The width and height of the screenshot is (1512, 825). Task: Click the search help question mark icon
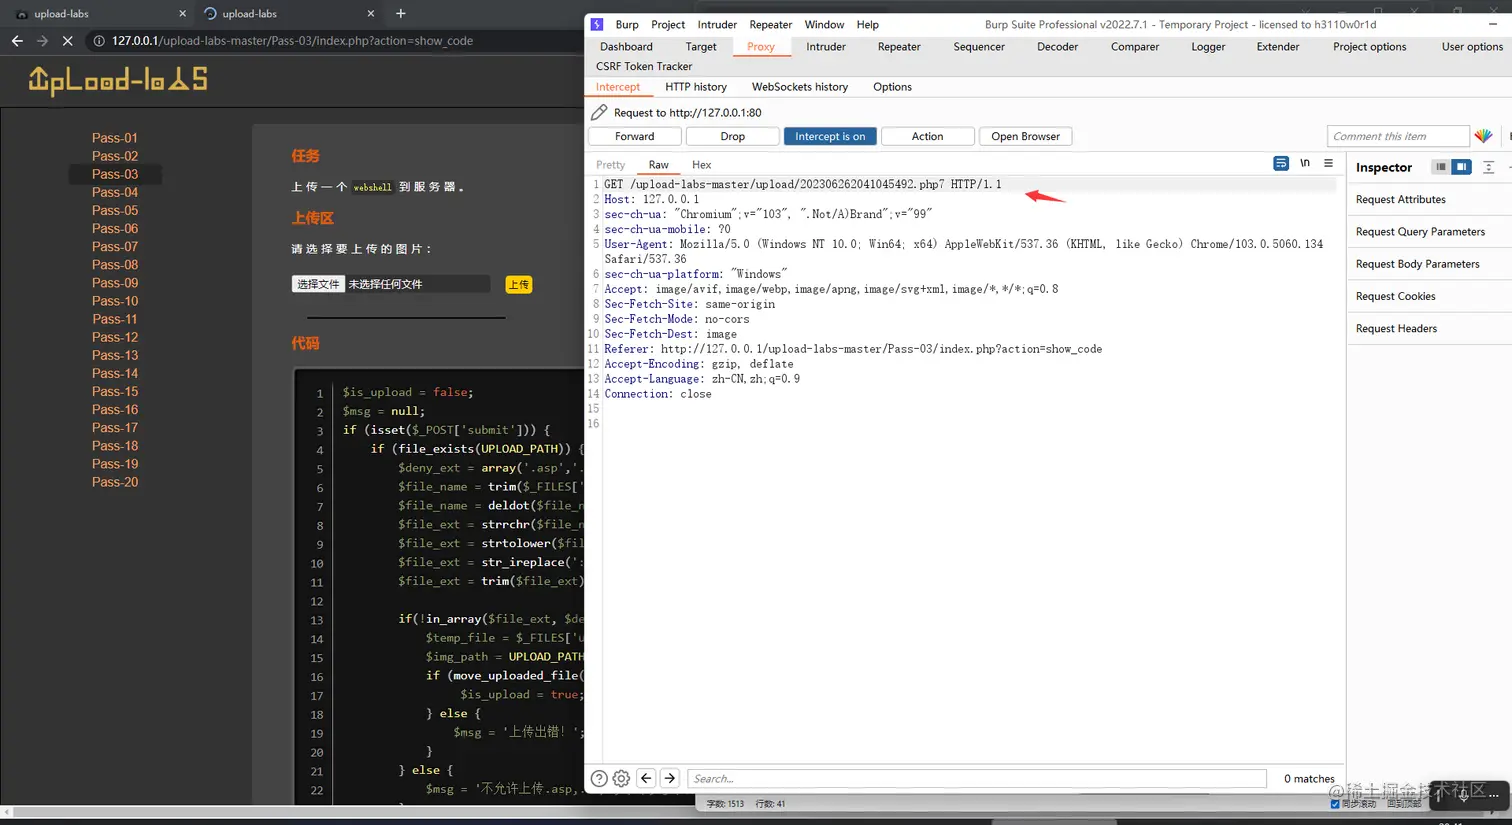point(599,778)
